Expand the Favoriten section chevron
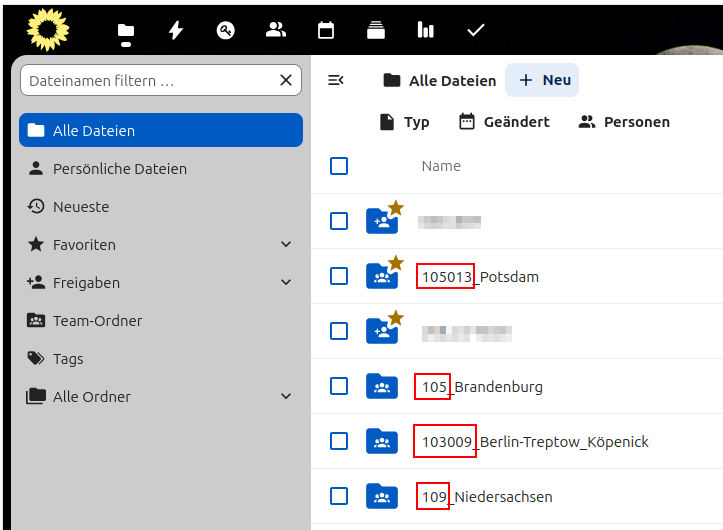Screen dimensions: 723x530 286,245
